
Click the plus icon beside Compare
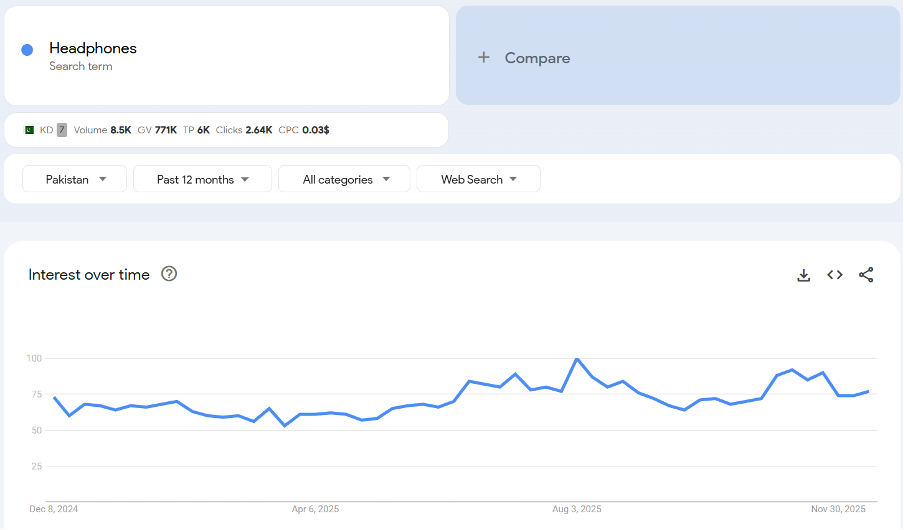pyautogui.click(x=484, y=58)
